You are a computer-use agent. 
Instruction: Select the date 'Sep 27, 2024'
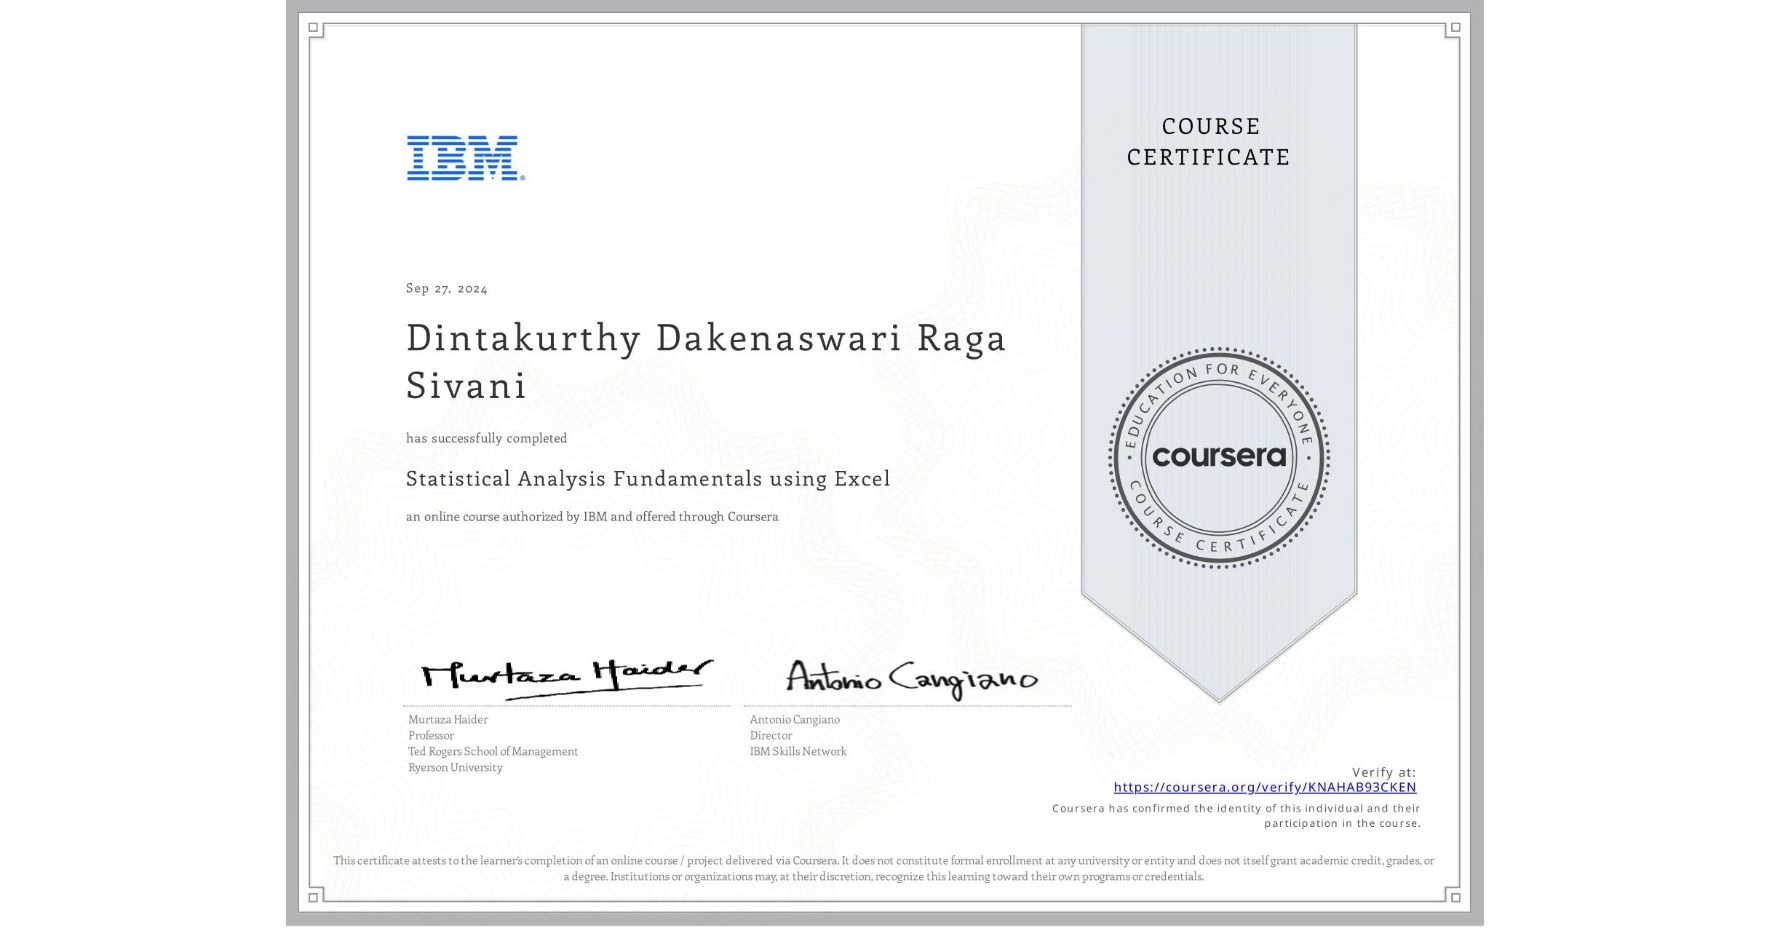coord(447,288)
